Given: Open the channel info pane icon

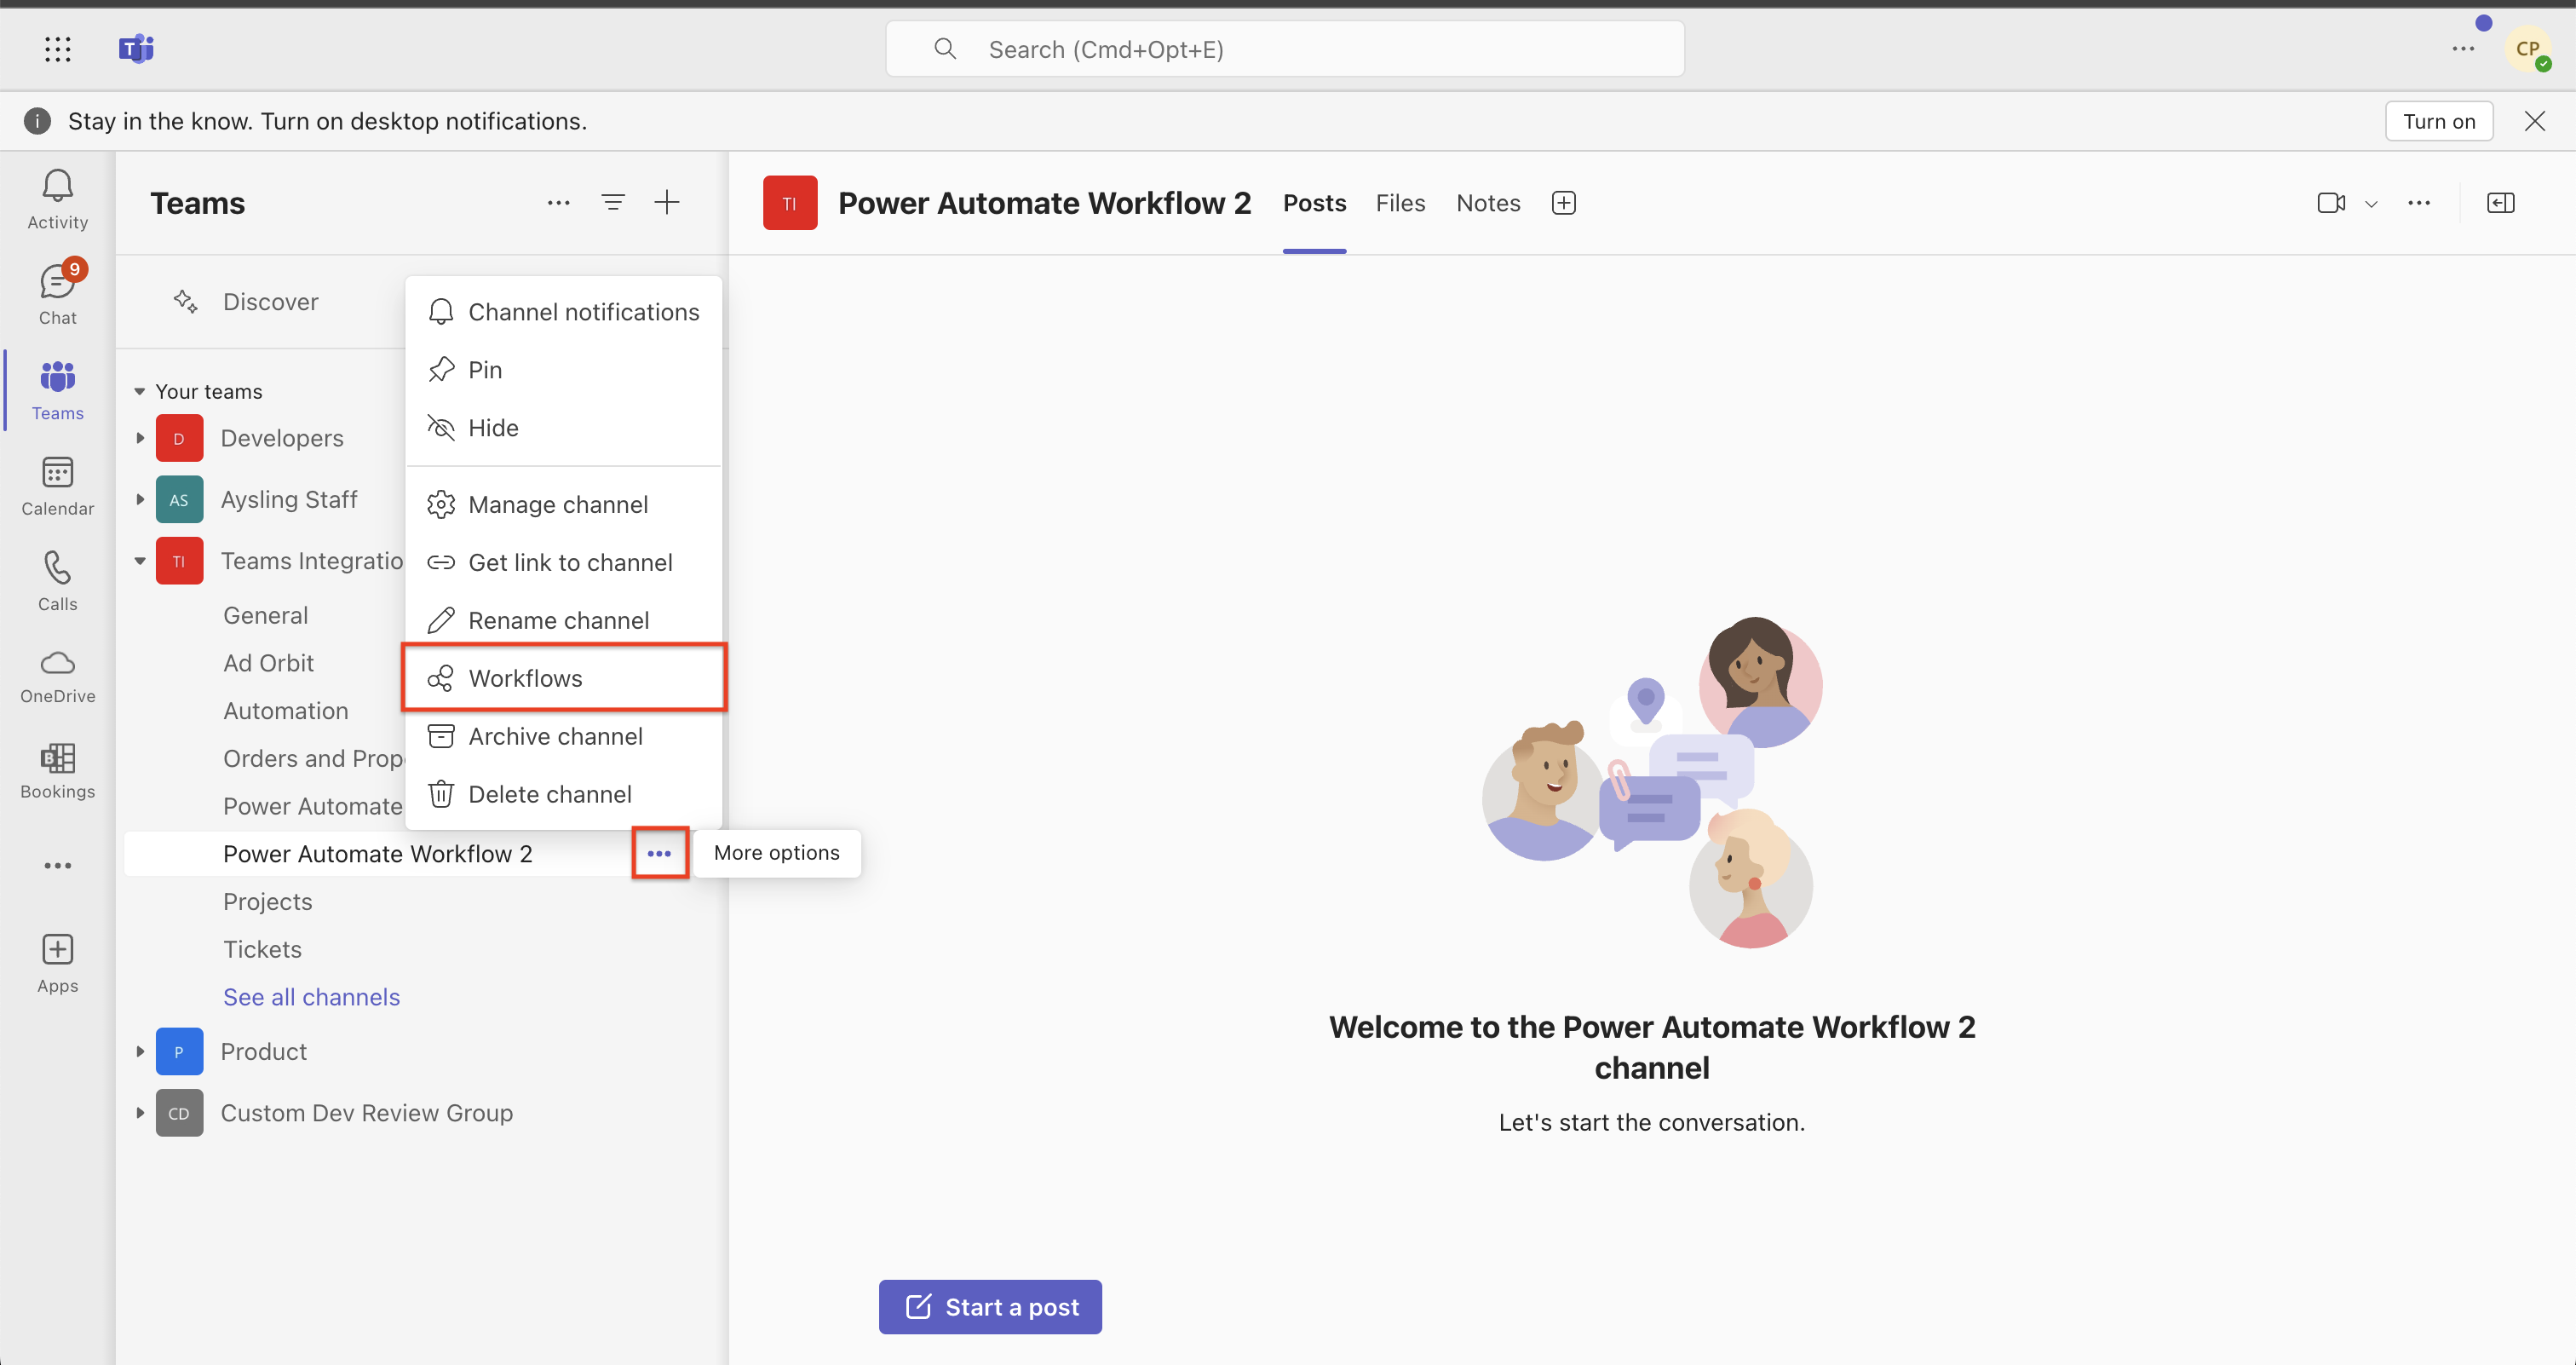Looking at the screenshot, I should coord(2500,203).
